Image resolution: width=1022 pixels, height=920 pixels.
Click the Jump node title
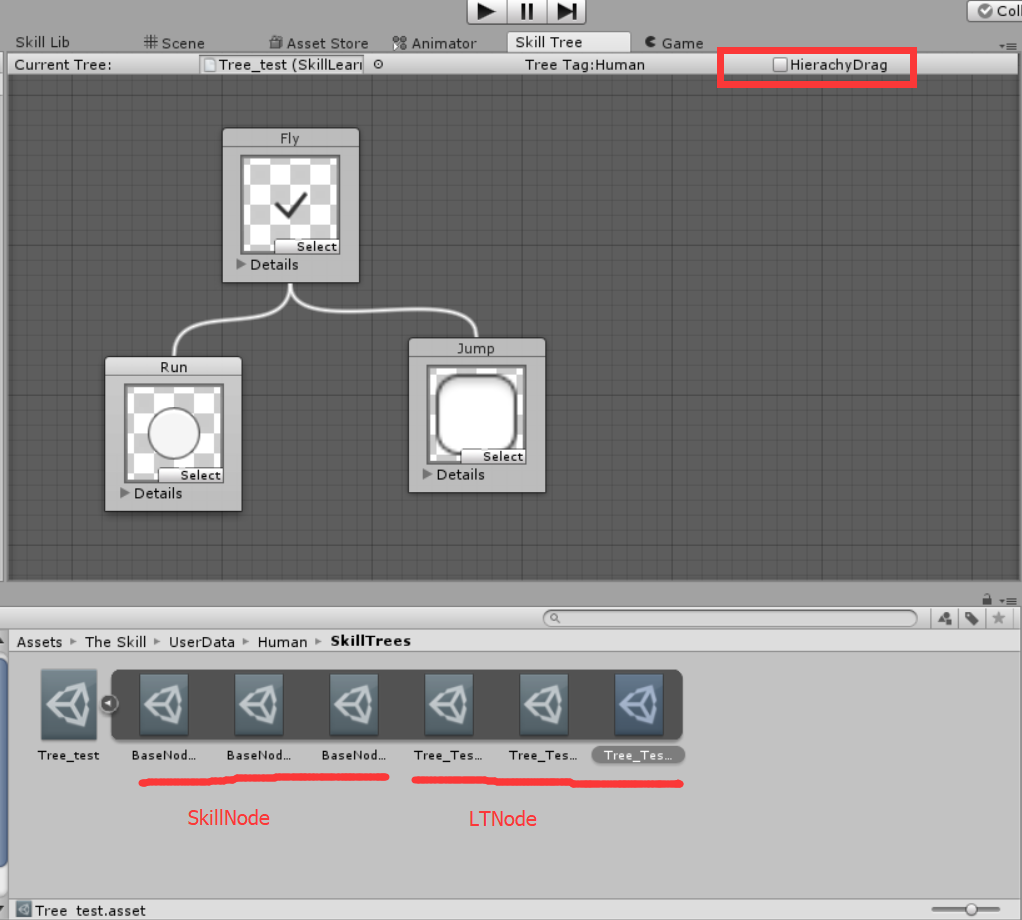coord(476,348)
